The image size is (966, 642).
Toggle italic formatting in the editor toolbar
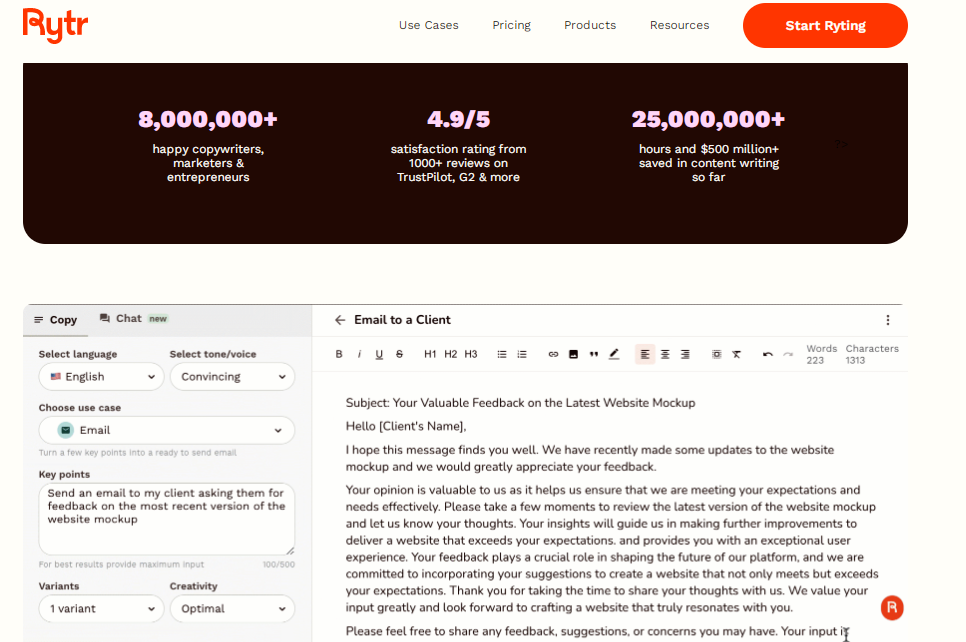coord(359,354)
